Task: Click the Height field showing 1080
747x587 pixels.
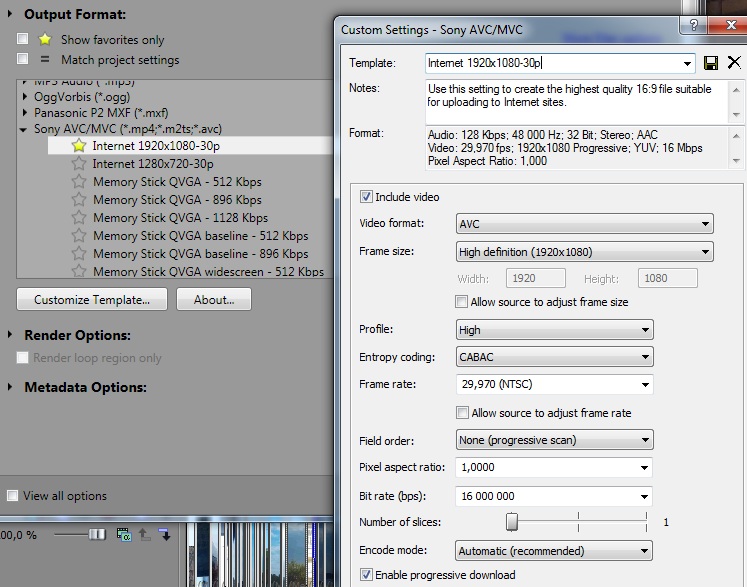Action: pyautogui.click(x=667, y=278)
